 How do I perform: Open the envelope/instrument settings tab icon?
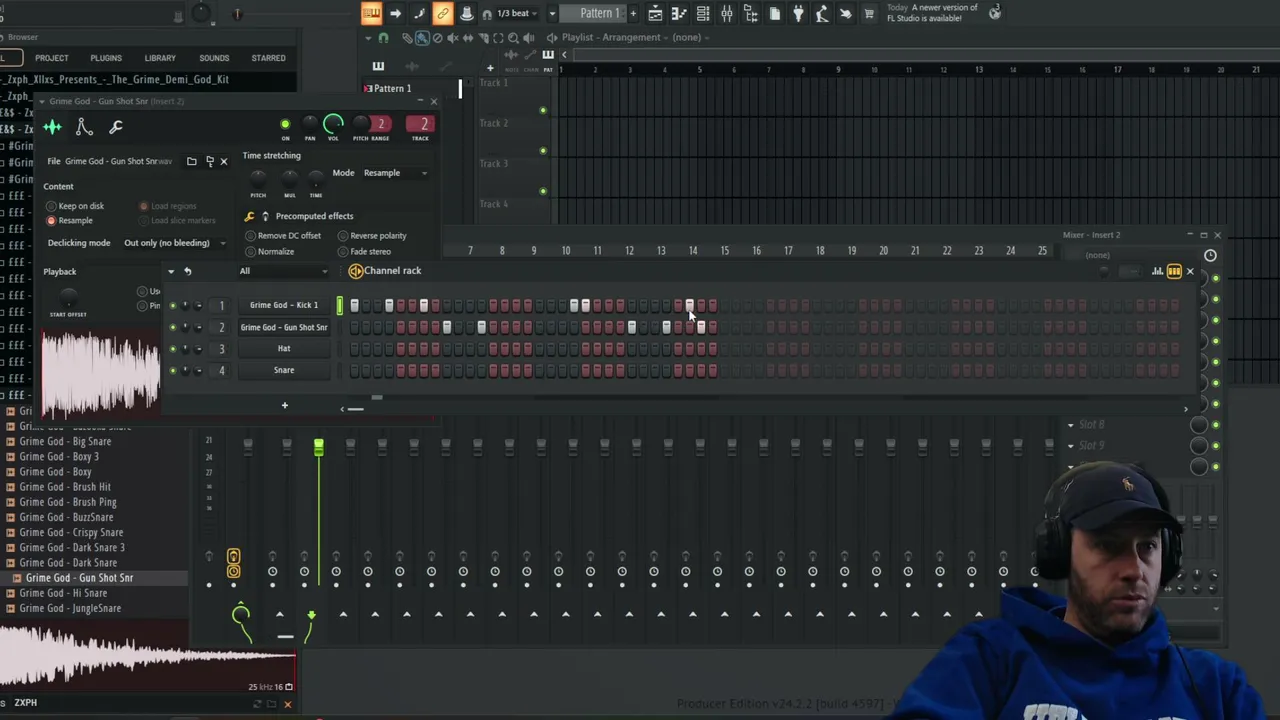[x=84, y=127]
